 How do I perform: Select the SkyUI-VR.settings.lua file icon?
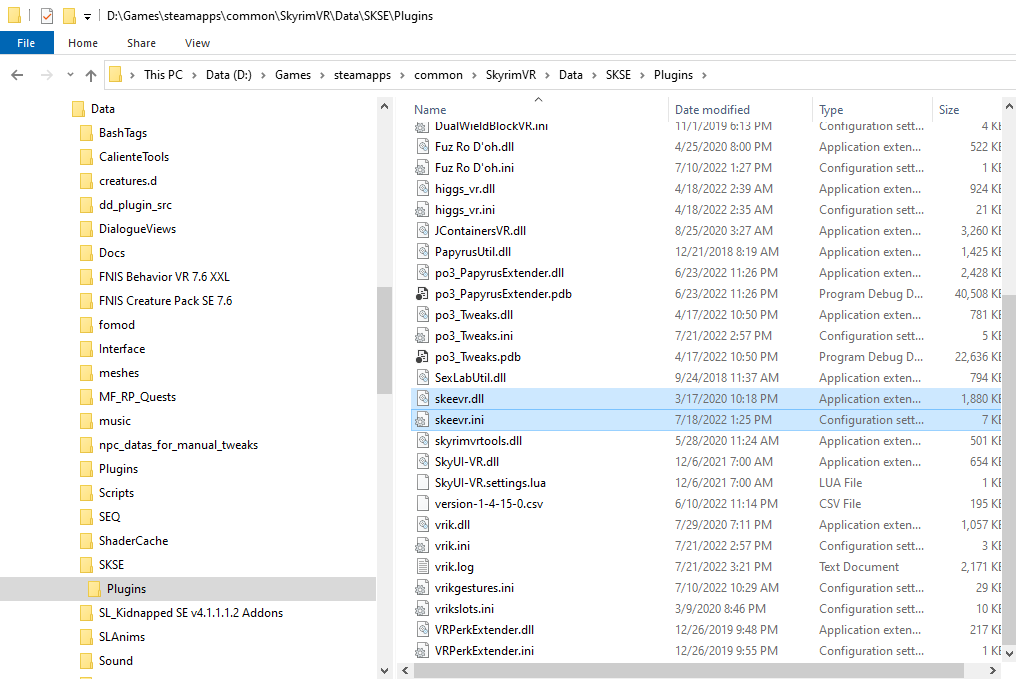[x=422, y=483]
